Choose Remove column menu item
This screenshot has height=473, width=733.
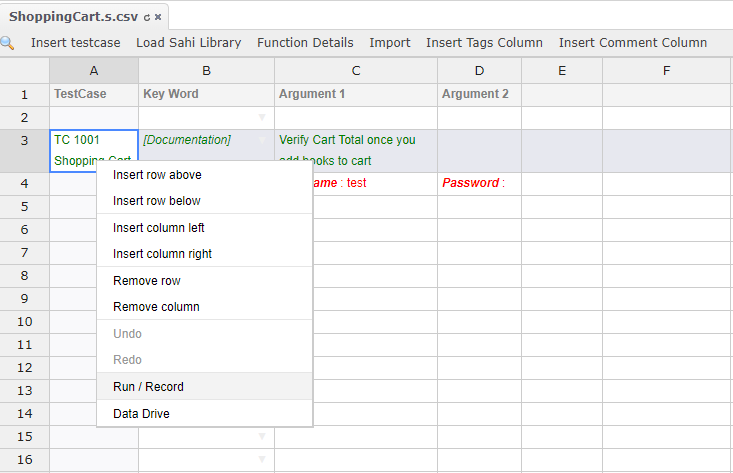click(x=156, y=307)
